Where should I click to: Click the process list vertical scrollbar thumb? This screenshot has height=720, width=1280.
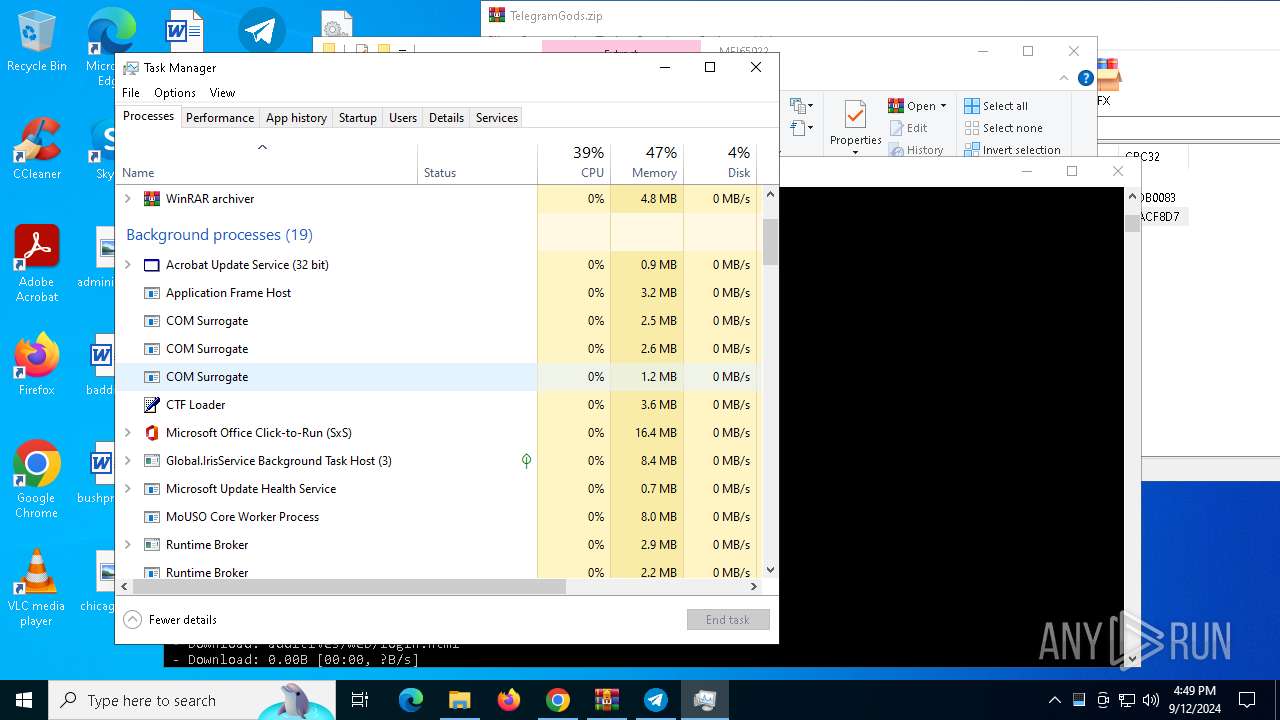click(770, 242)
